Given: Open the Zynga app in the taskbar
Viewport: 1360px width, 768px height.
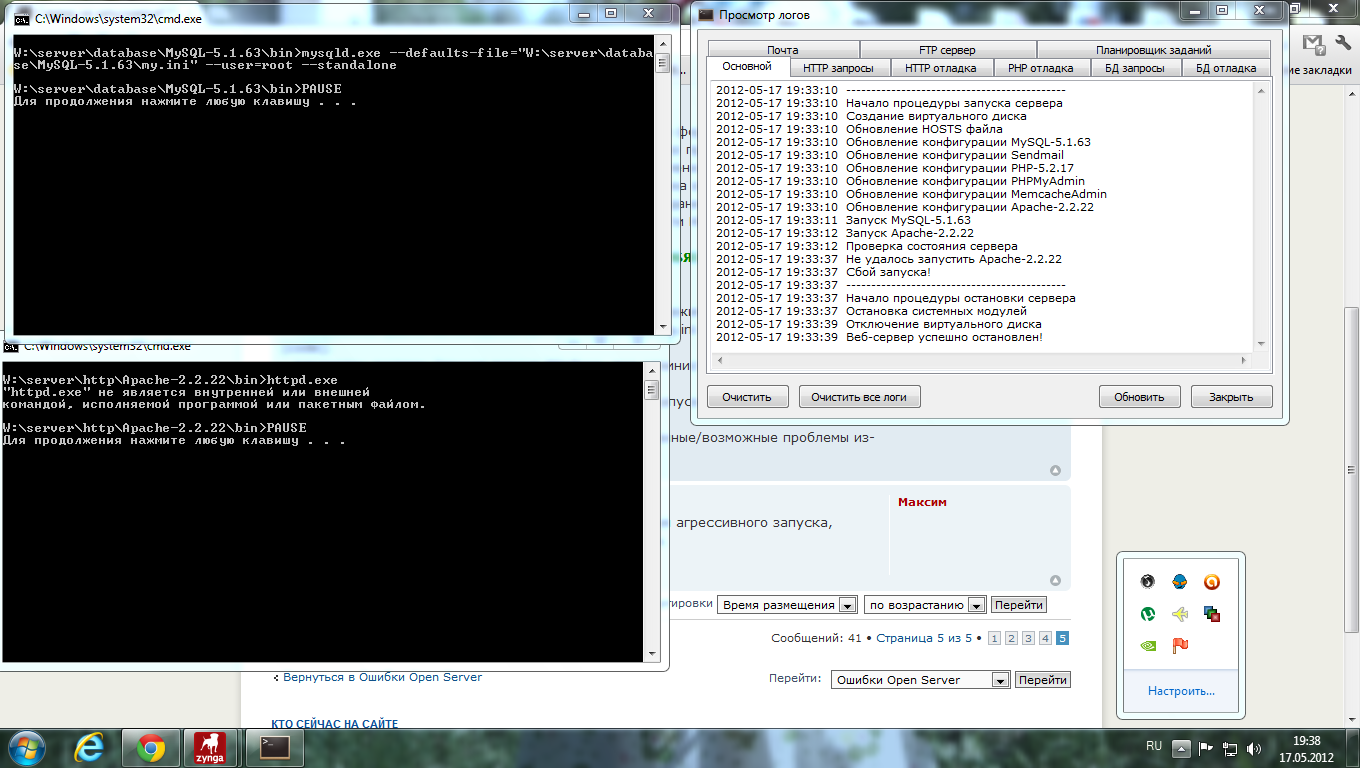Looking at the screenshot, I should [210, 747].
